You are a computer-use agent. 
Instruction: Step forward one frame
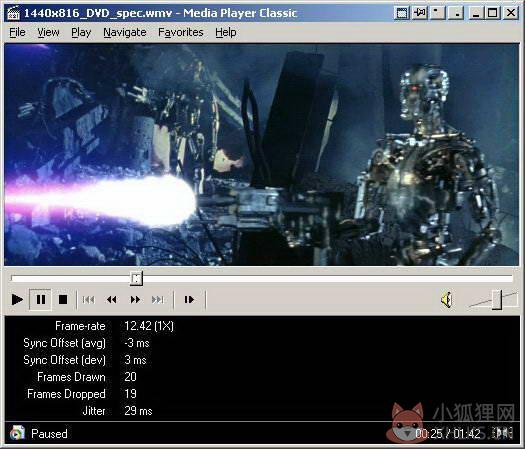click(x=189, y=299)
